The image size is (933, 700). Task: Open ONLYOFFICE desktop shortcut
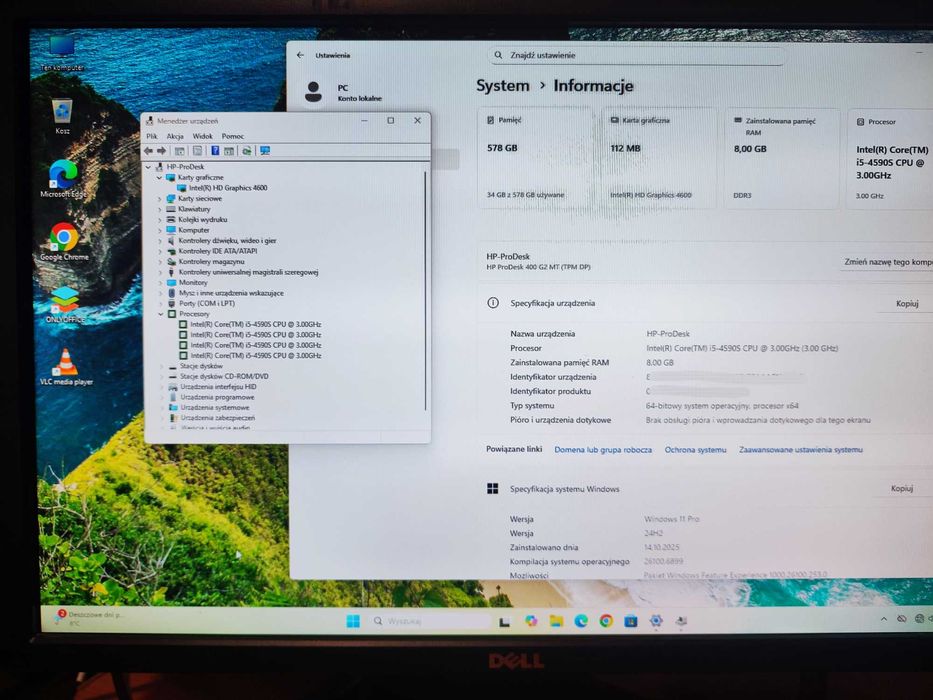65,305
